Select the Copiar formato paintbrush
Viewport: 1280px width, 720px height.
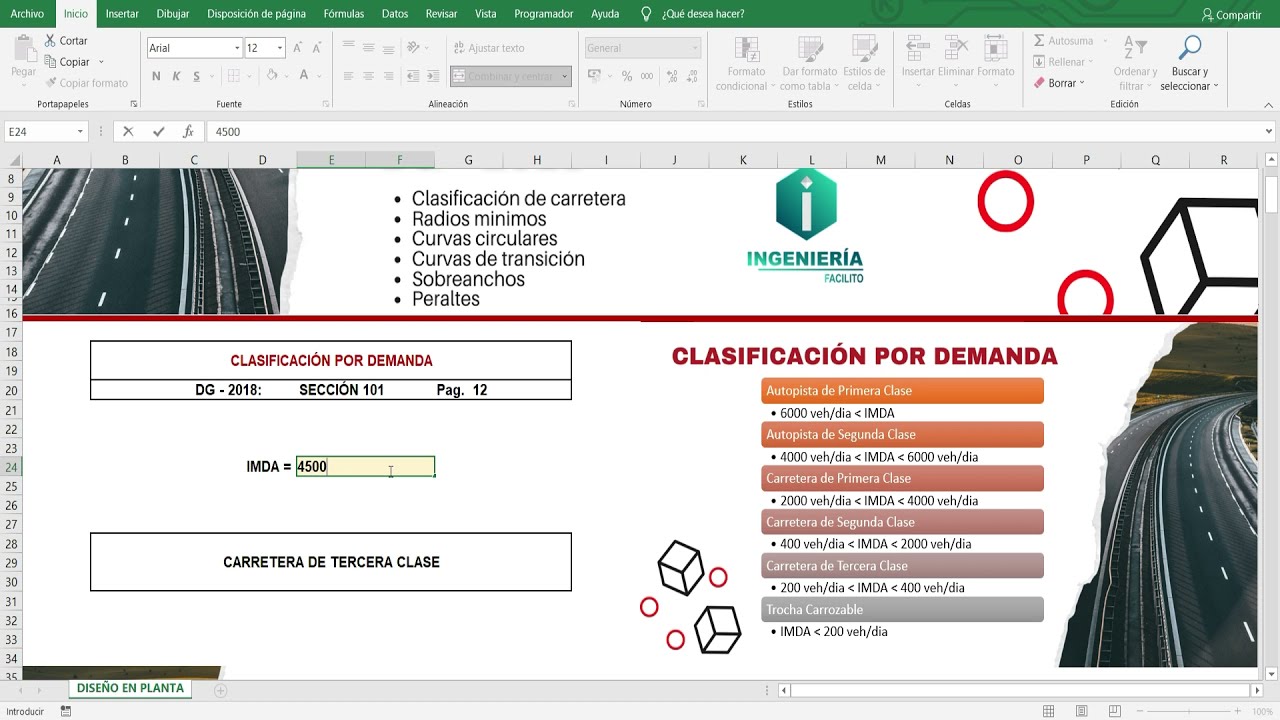coord(50,83)
